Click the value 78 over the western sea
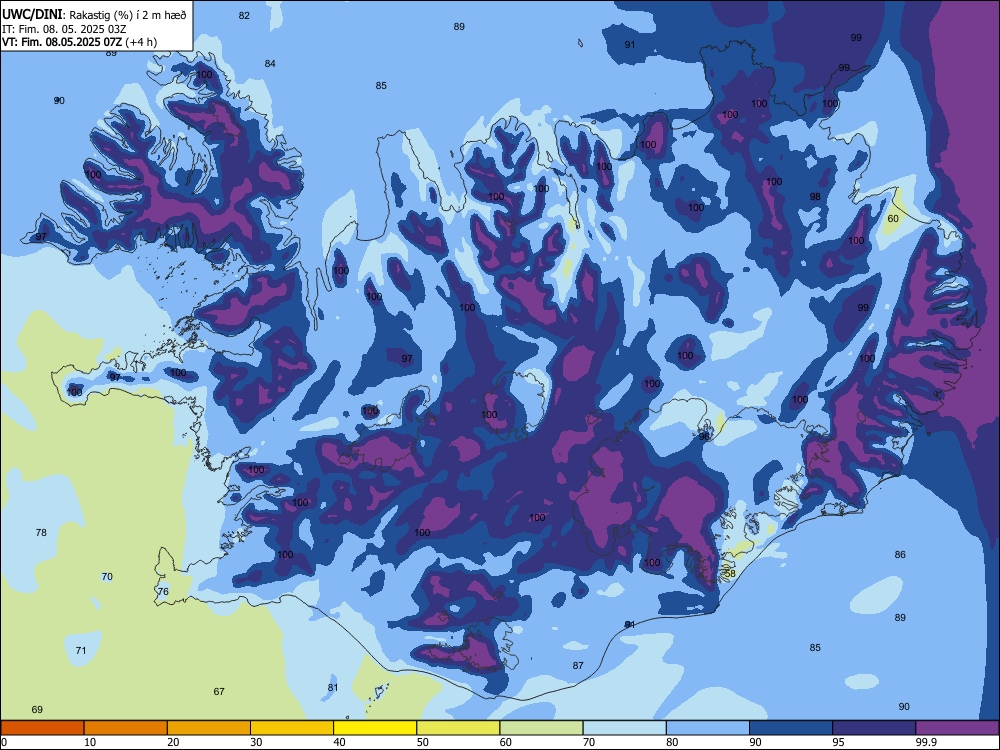Viewport: 1000px width, 750px height. pos(41,532)
